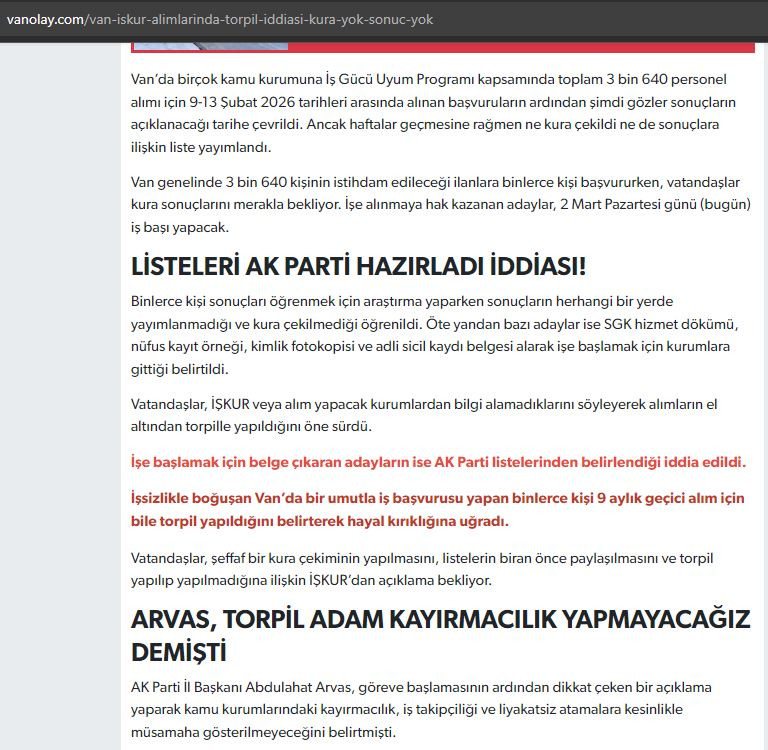
Task: Click red text starting "İşe başlamak için belge"
Action: (438, 462)
